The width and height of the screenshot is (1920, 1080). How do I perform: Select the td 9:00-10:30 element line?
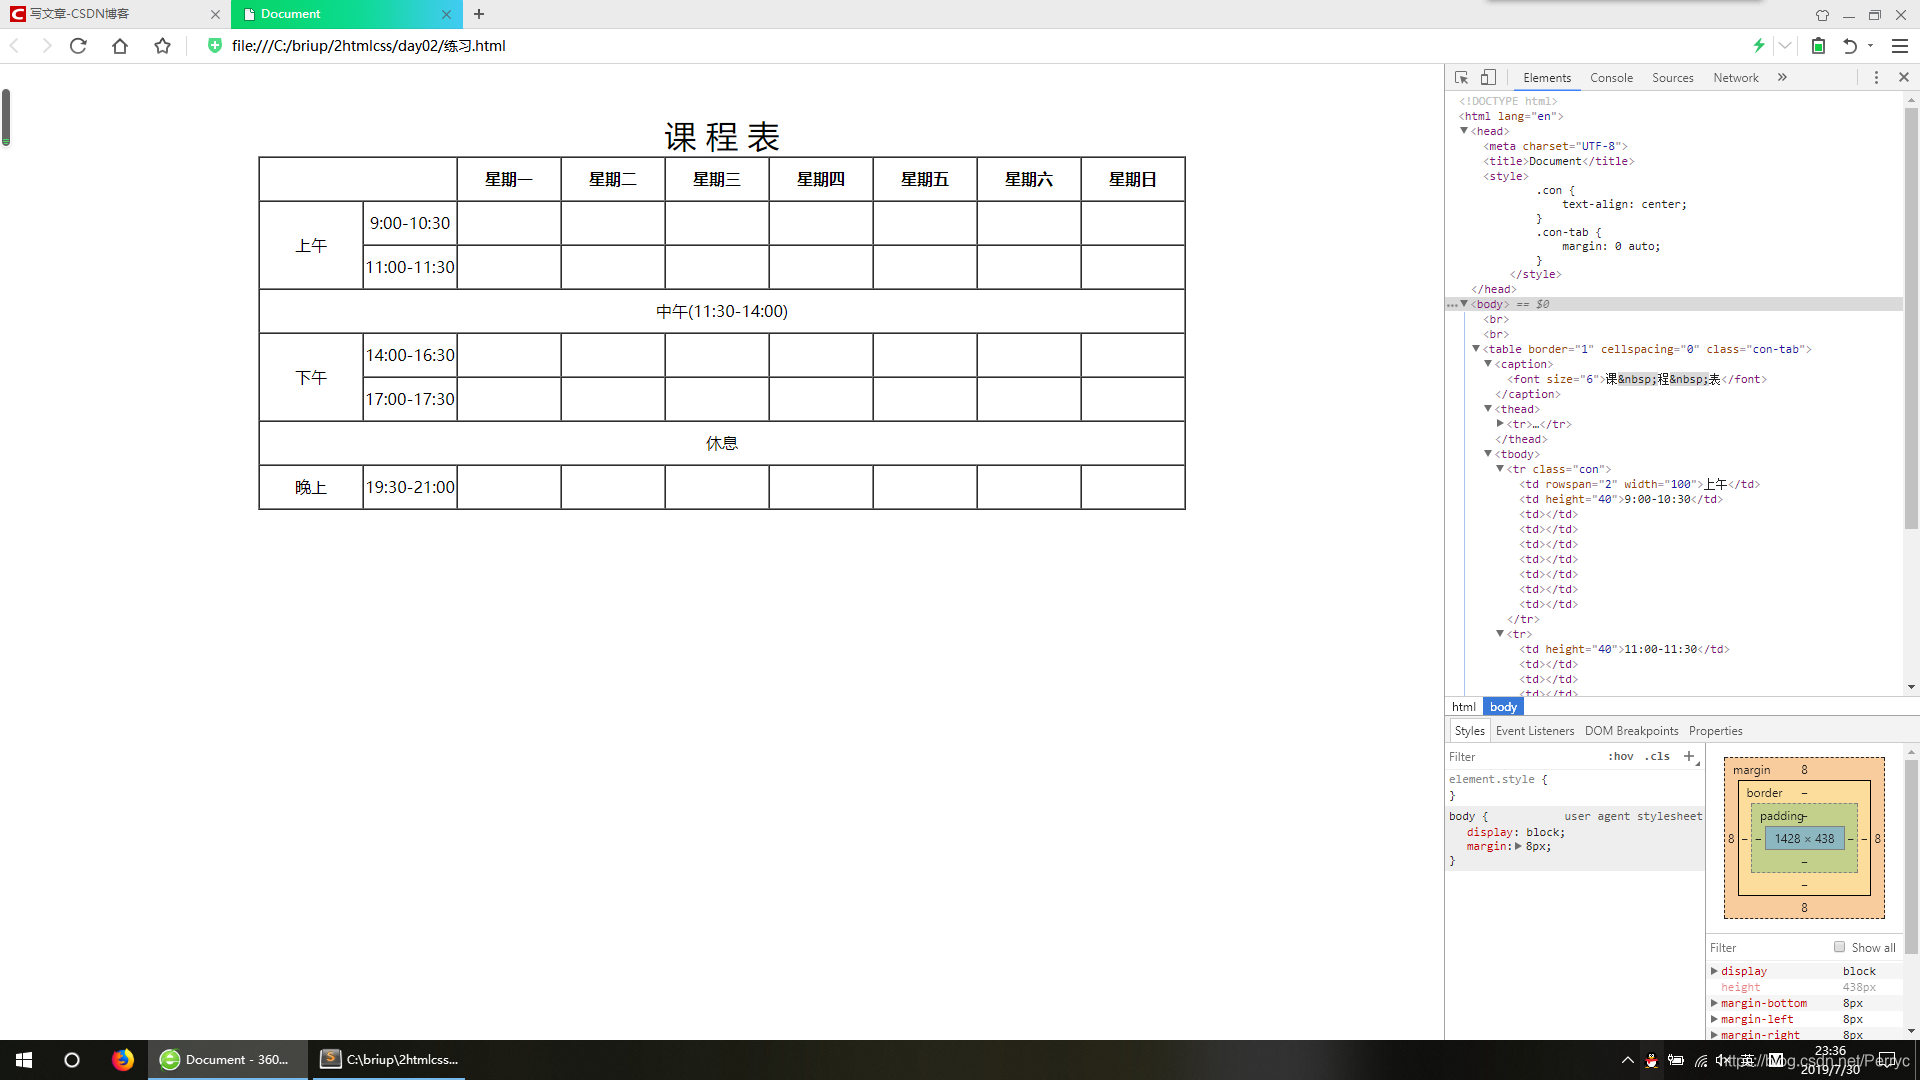tap(1621, 499)
